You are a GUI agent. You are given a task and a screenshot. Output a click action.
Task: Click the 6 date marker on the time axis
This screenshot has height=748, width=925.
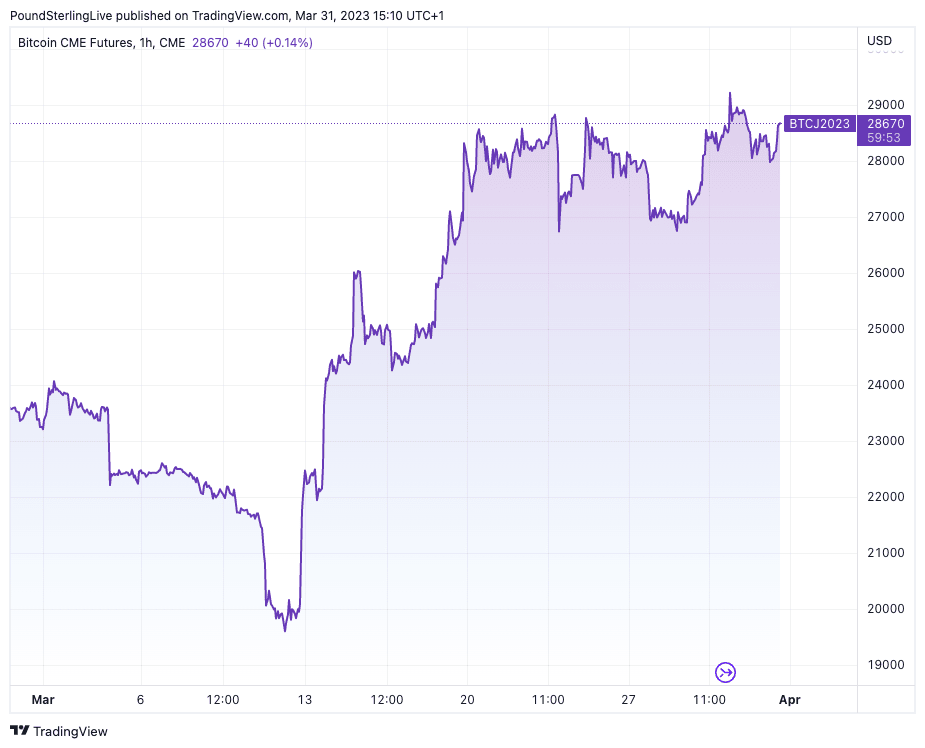[141, 700]
